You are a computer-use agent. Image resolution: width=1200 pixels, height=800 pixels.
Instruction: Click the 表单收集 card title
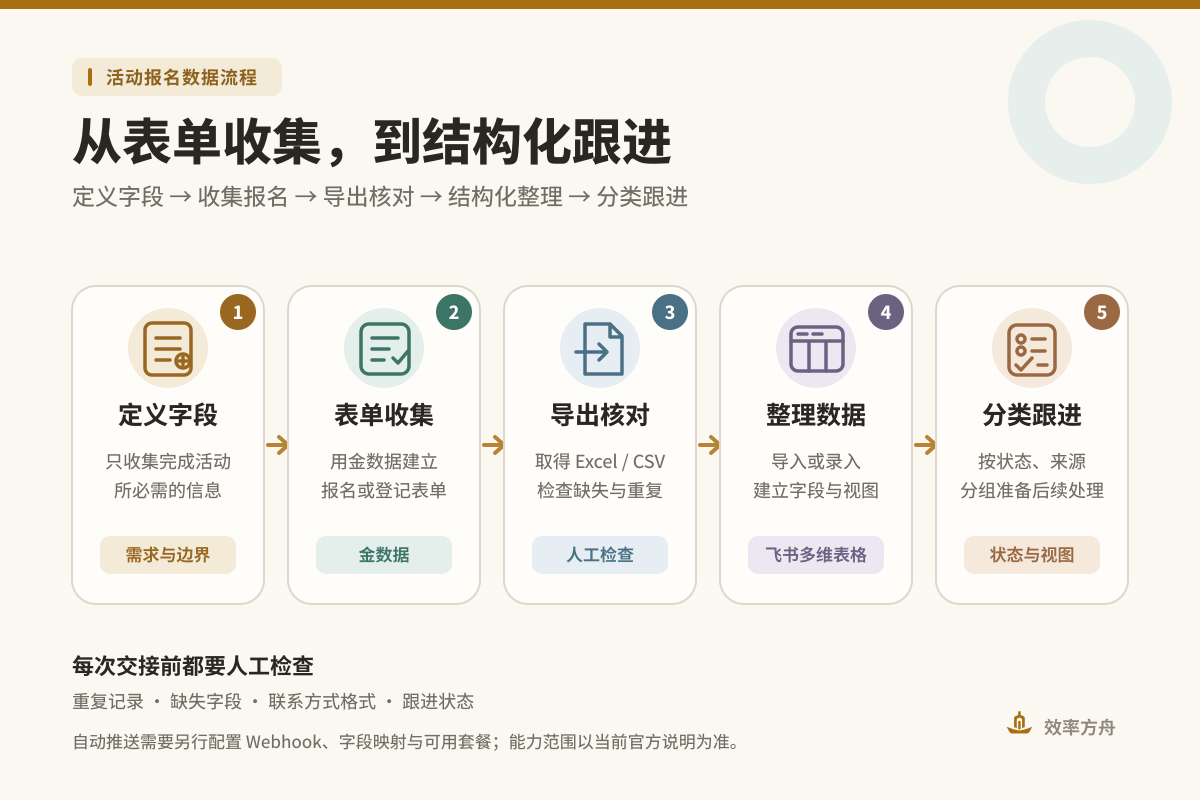click(x=384, y=415)
